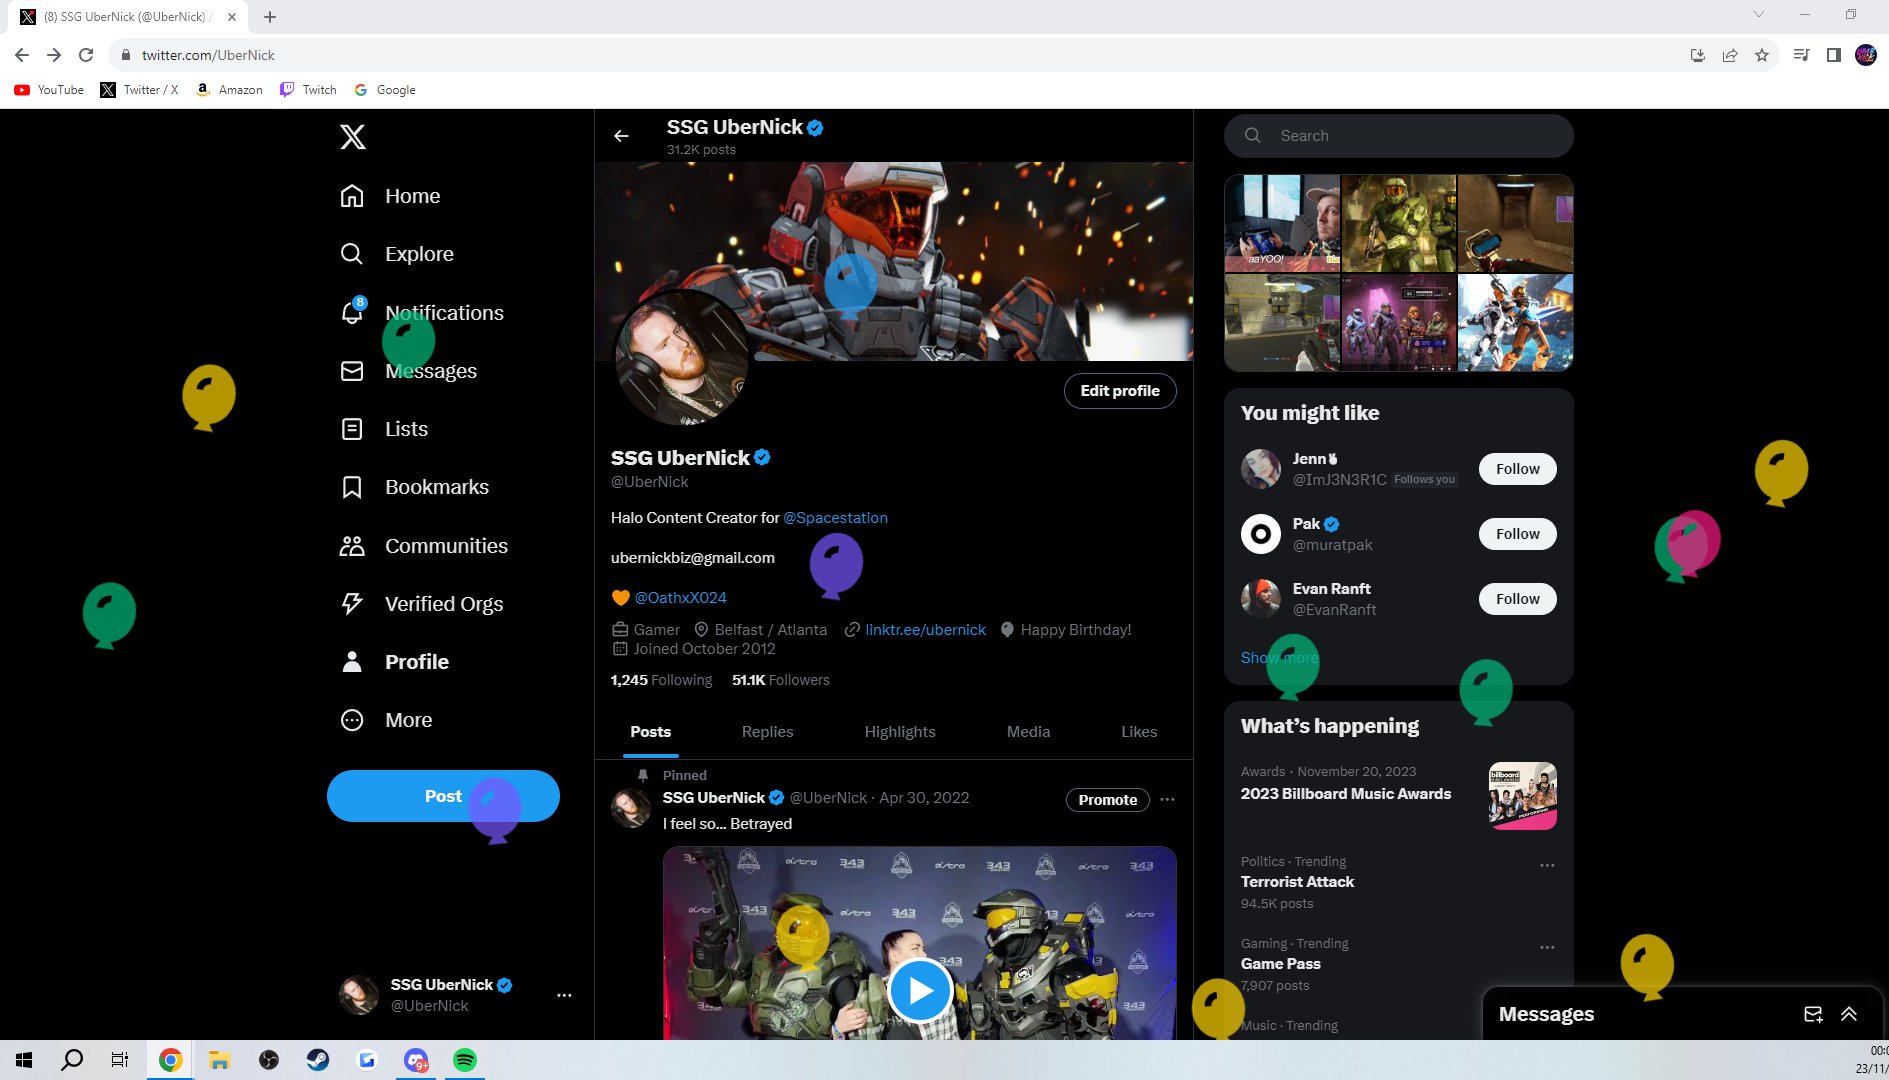Open the @Spacestation mention link

point(835,518)
